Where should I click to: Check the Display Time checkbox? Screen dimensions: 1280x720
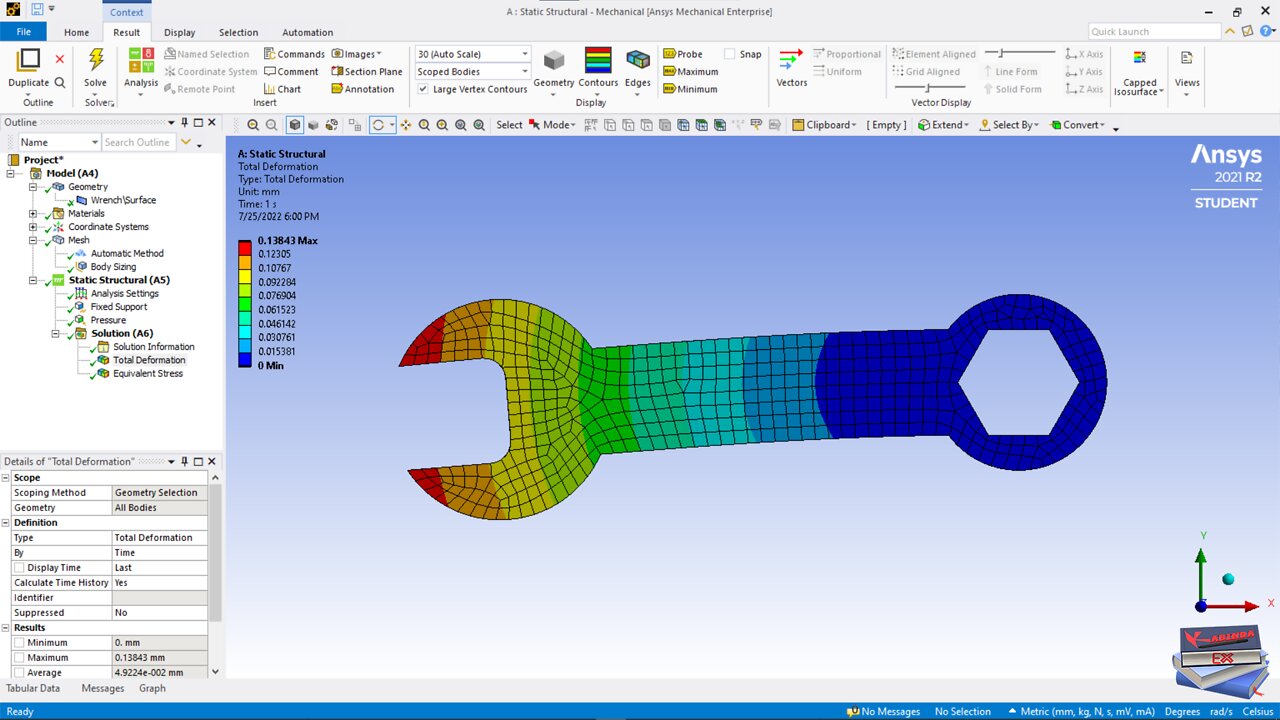click(x=20, y=568)
